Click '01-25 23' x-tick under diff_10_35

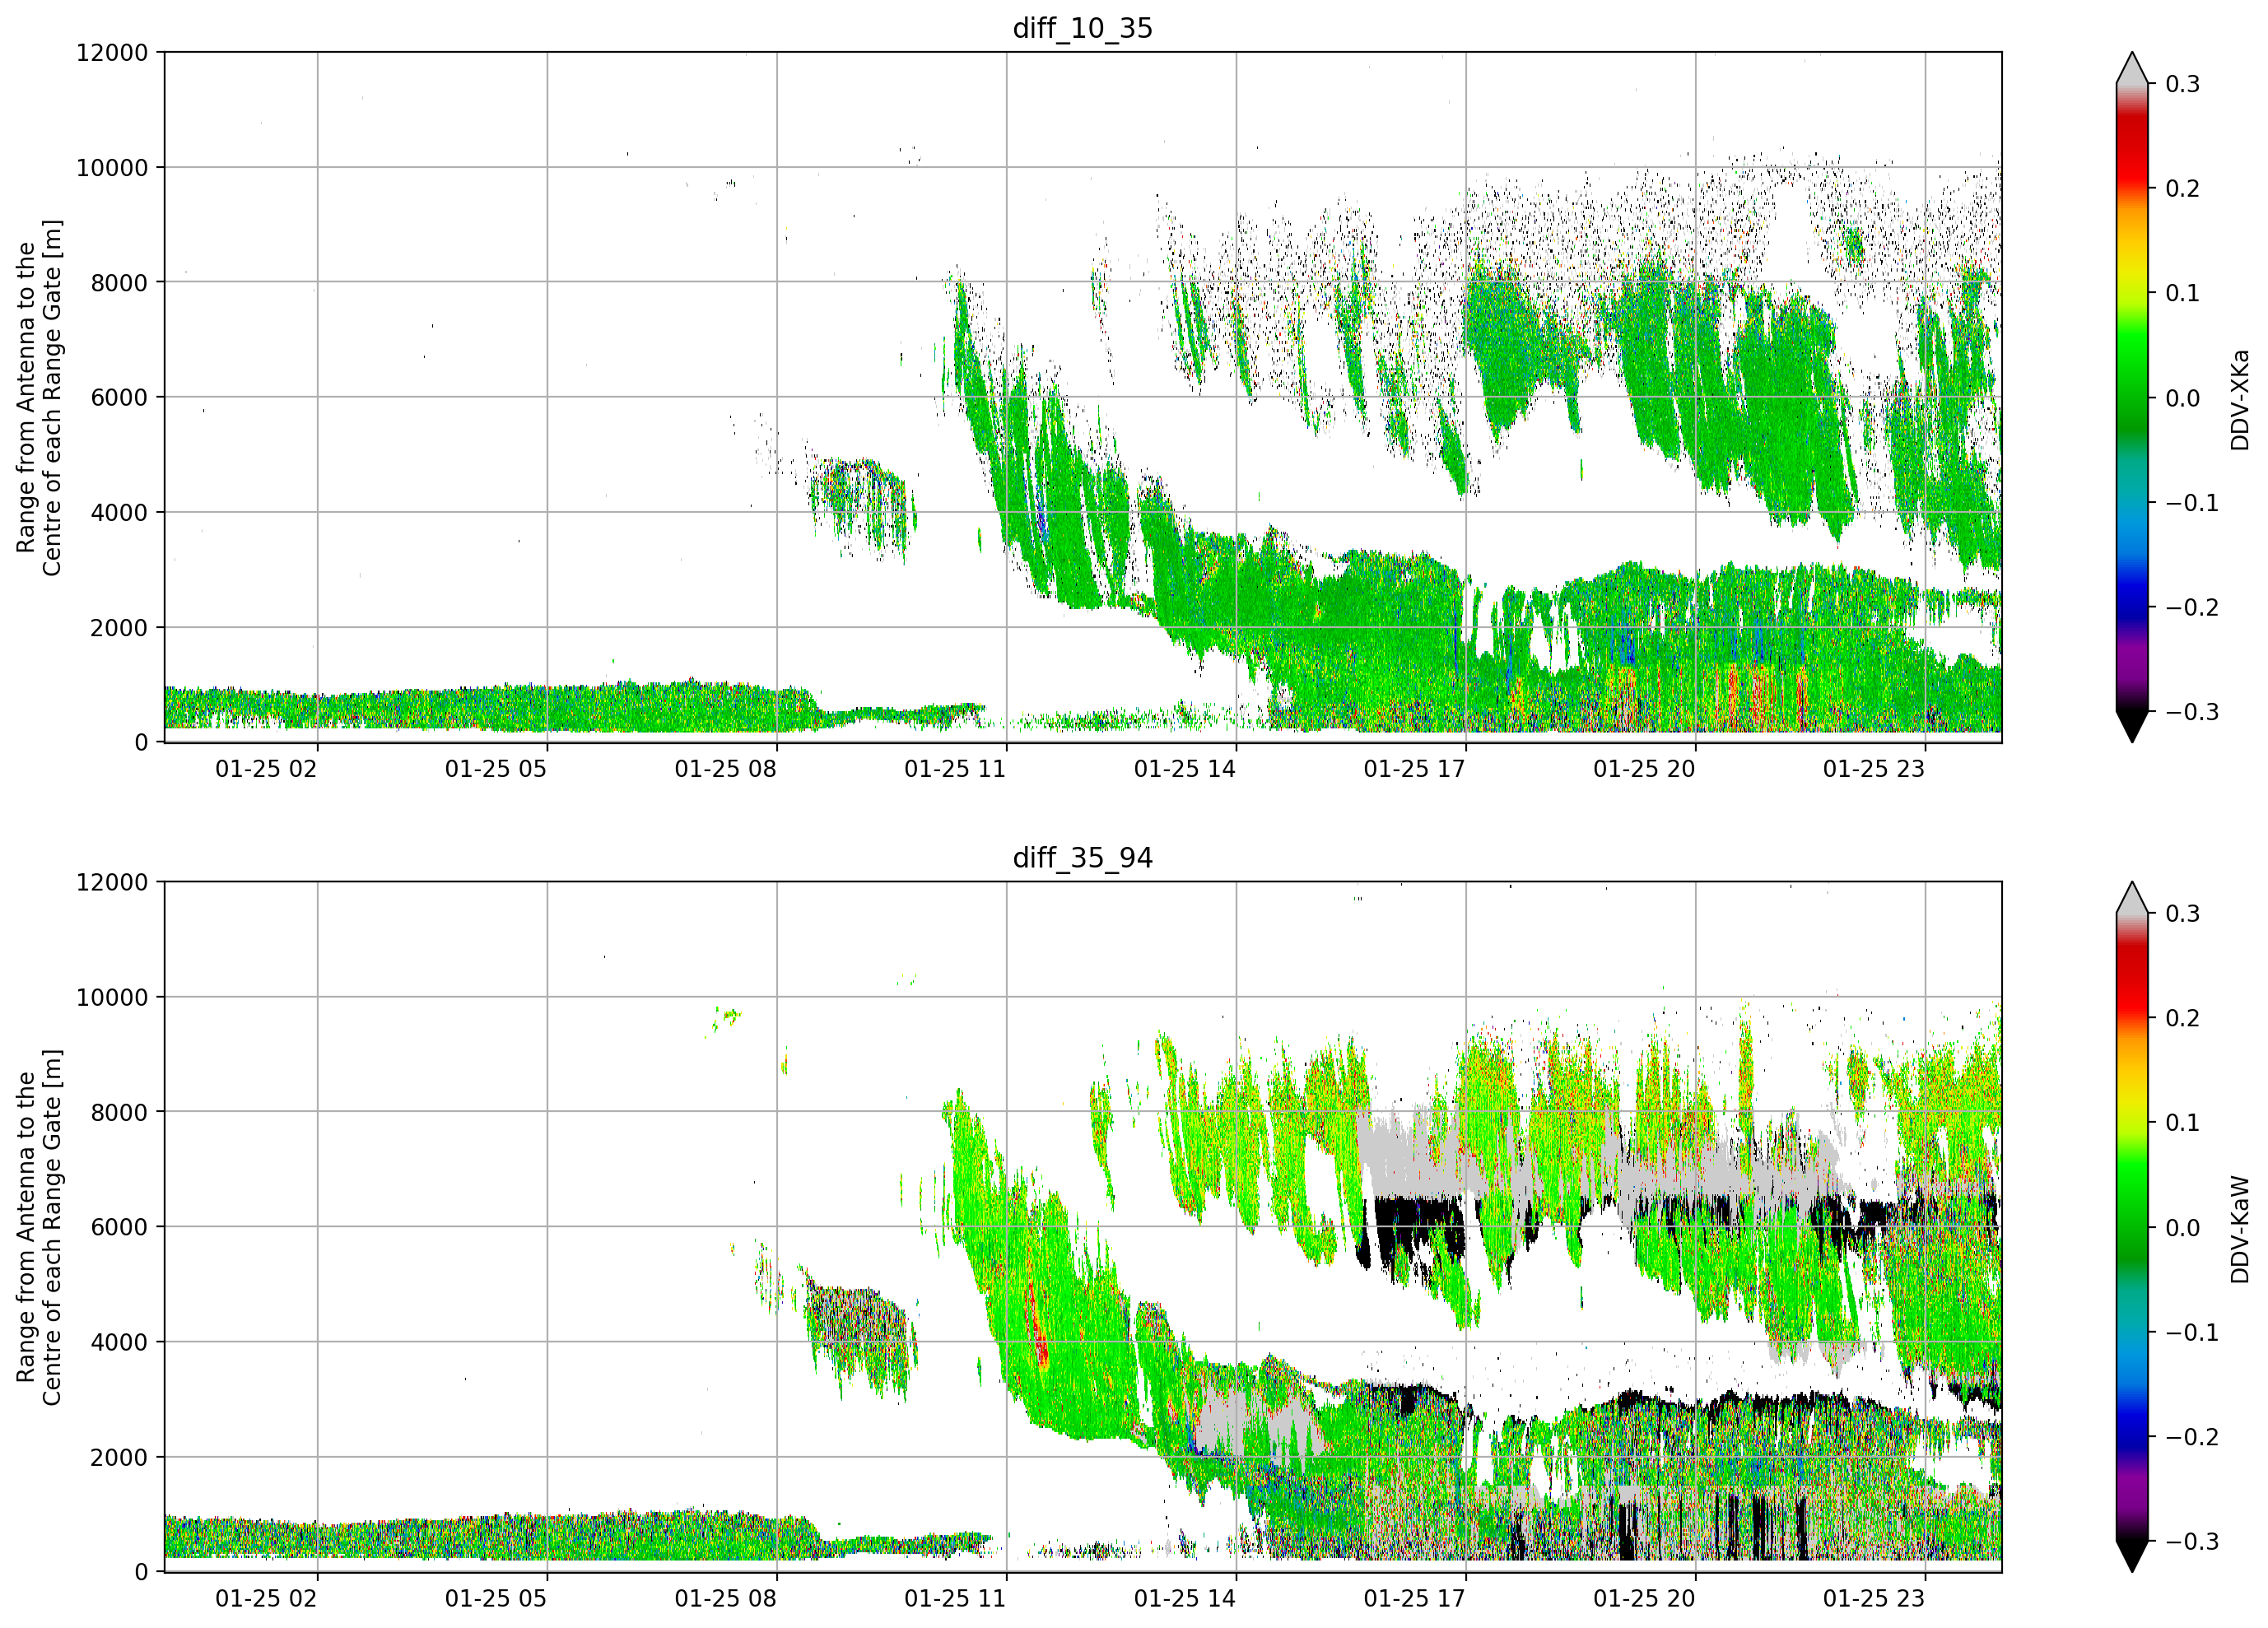click(x=1874, y=769)
